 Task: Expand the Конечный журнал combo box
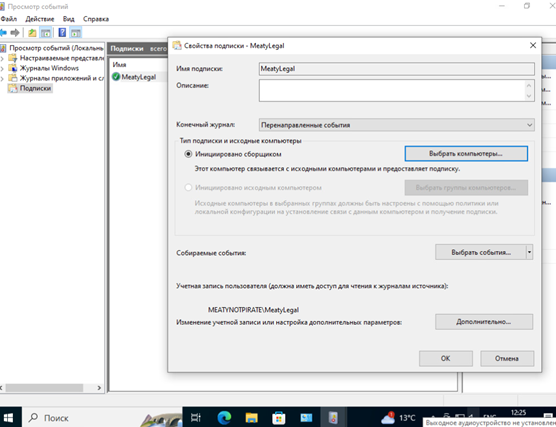point(397,125)
